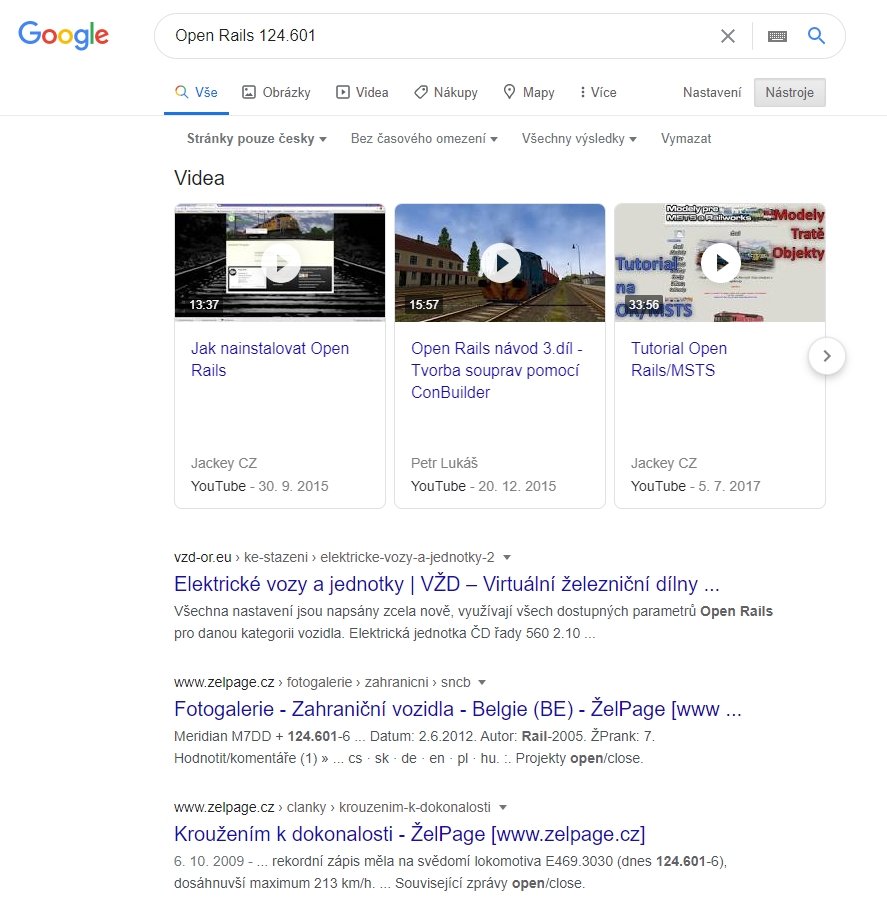Open the Všechny výsledky dropdown
This screenshot has width=887, height=916.
579,138
